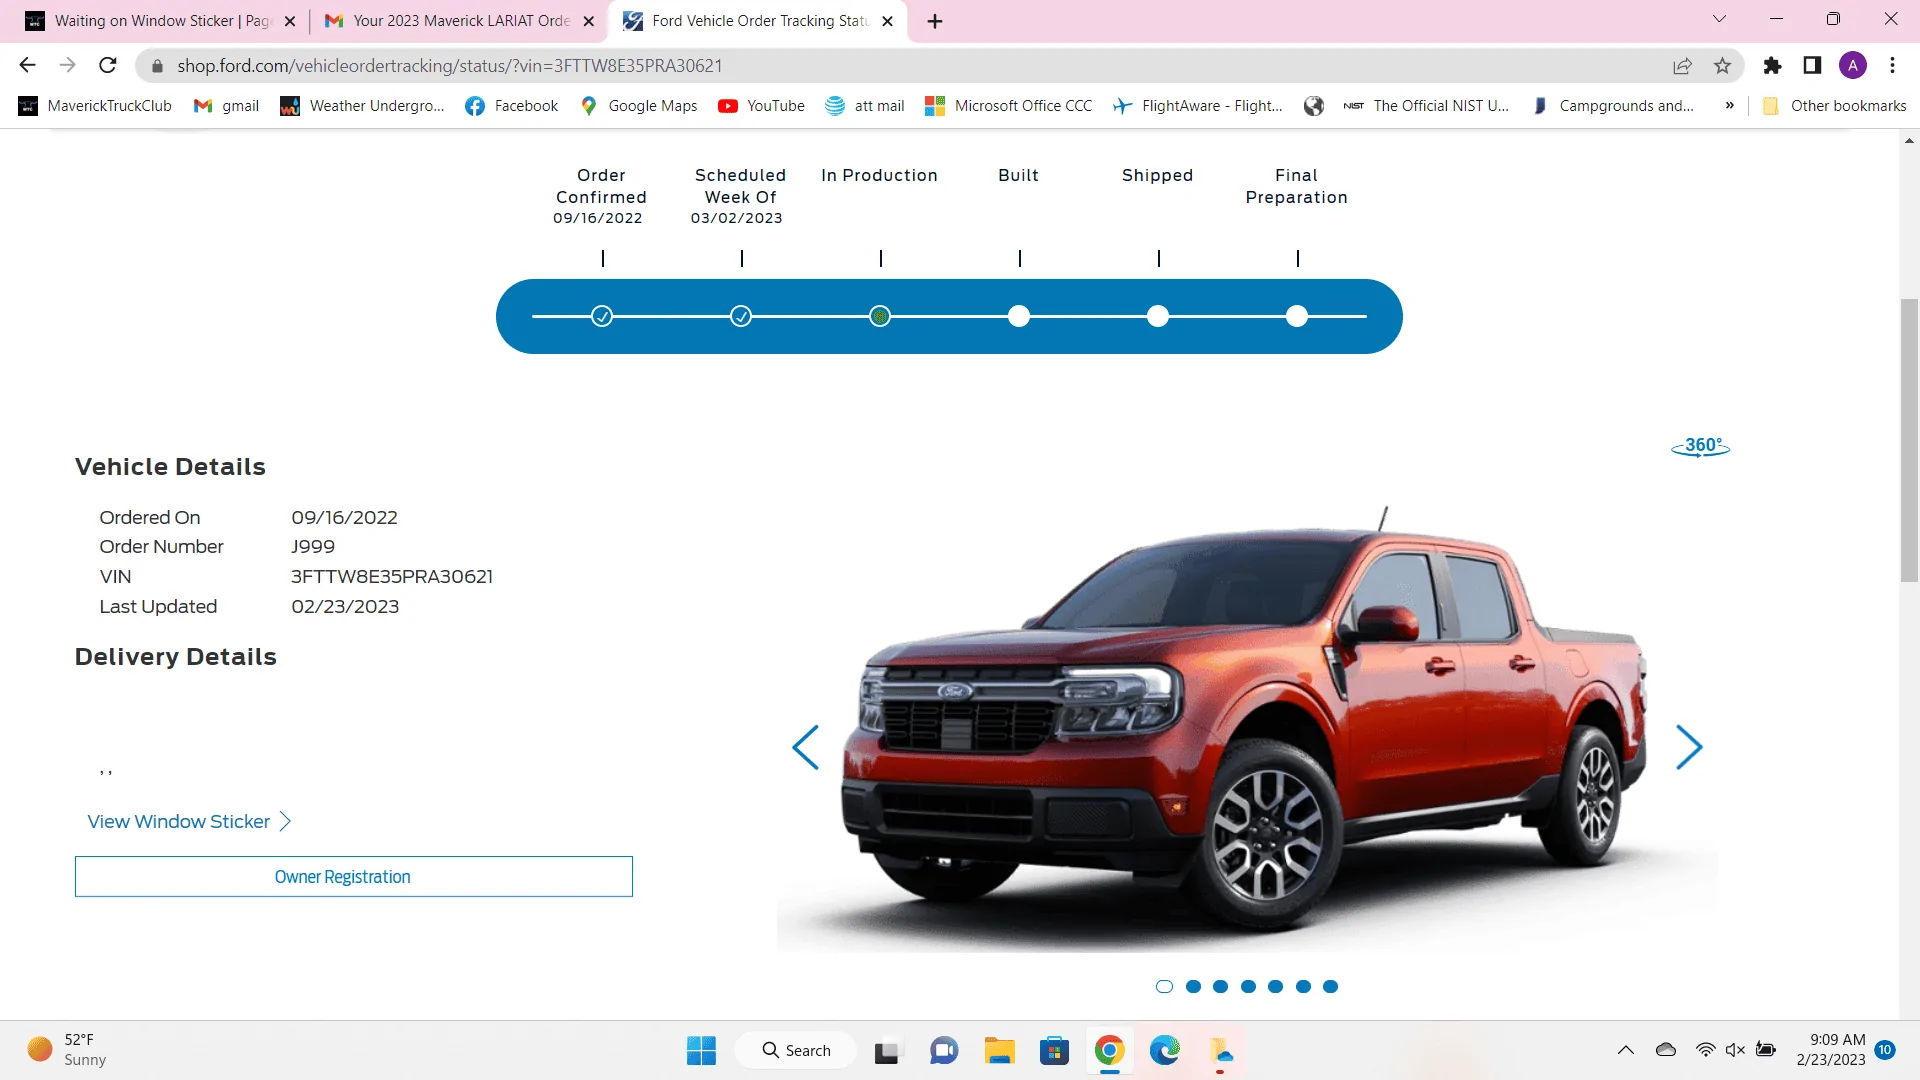Click the browser forward arrow

(x=67, y=65)
